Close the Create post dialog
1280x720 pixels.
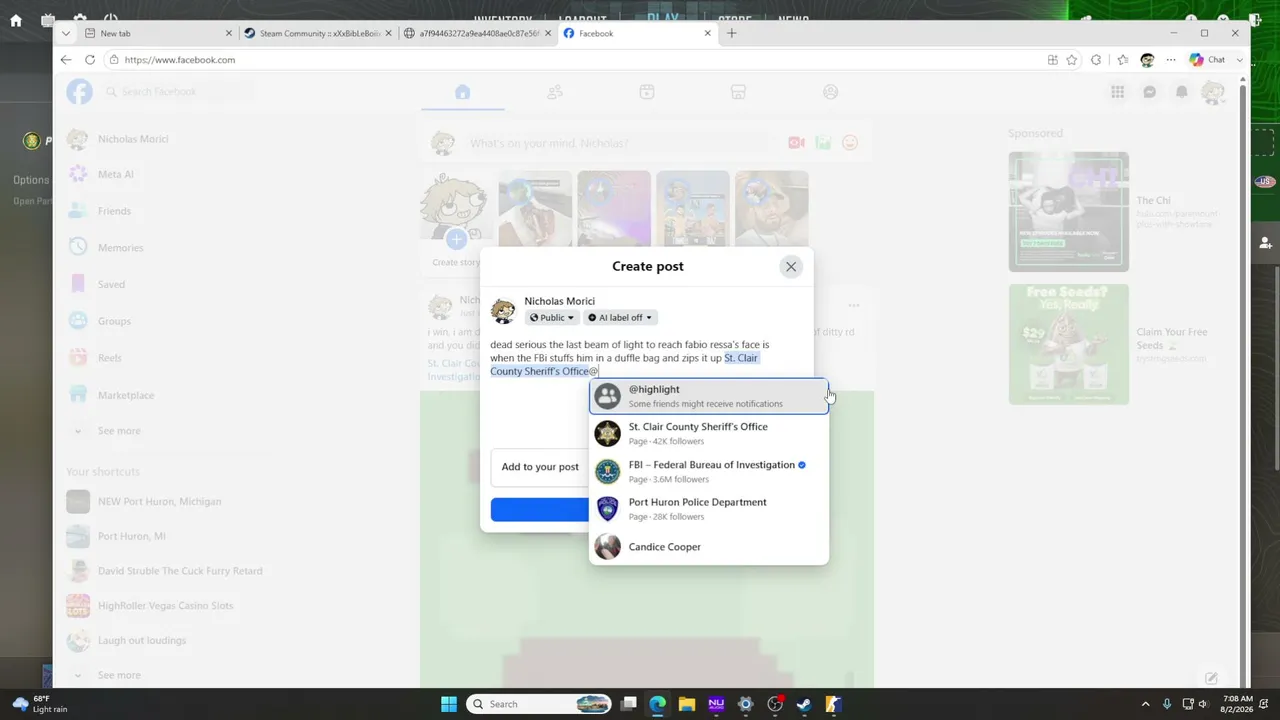coord(791,267)
